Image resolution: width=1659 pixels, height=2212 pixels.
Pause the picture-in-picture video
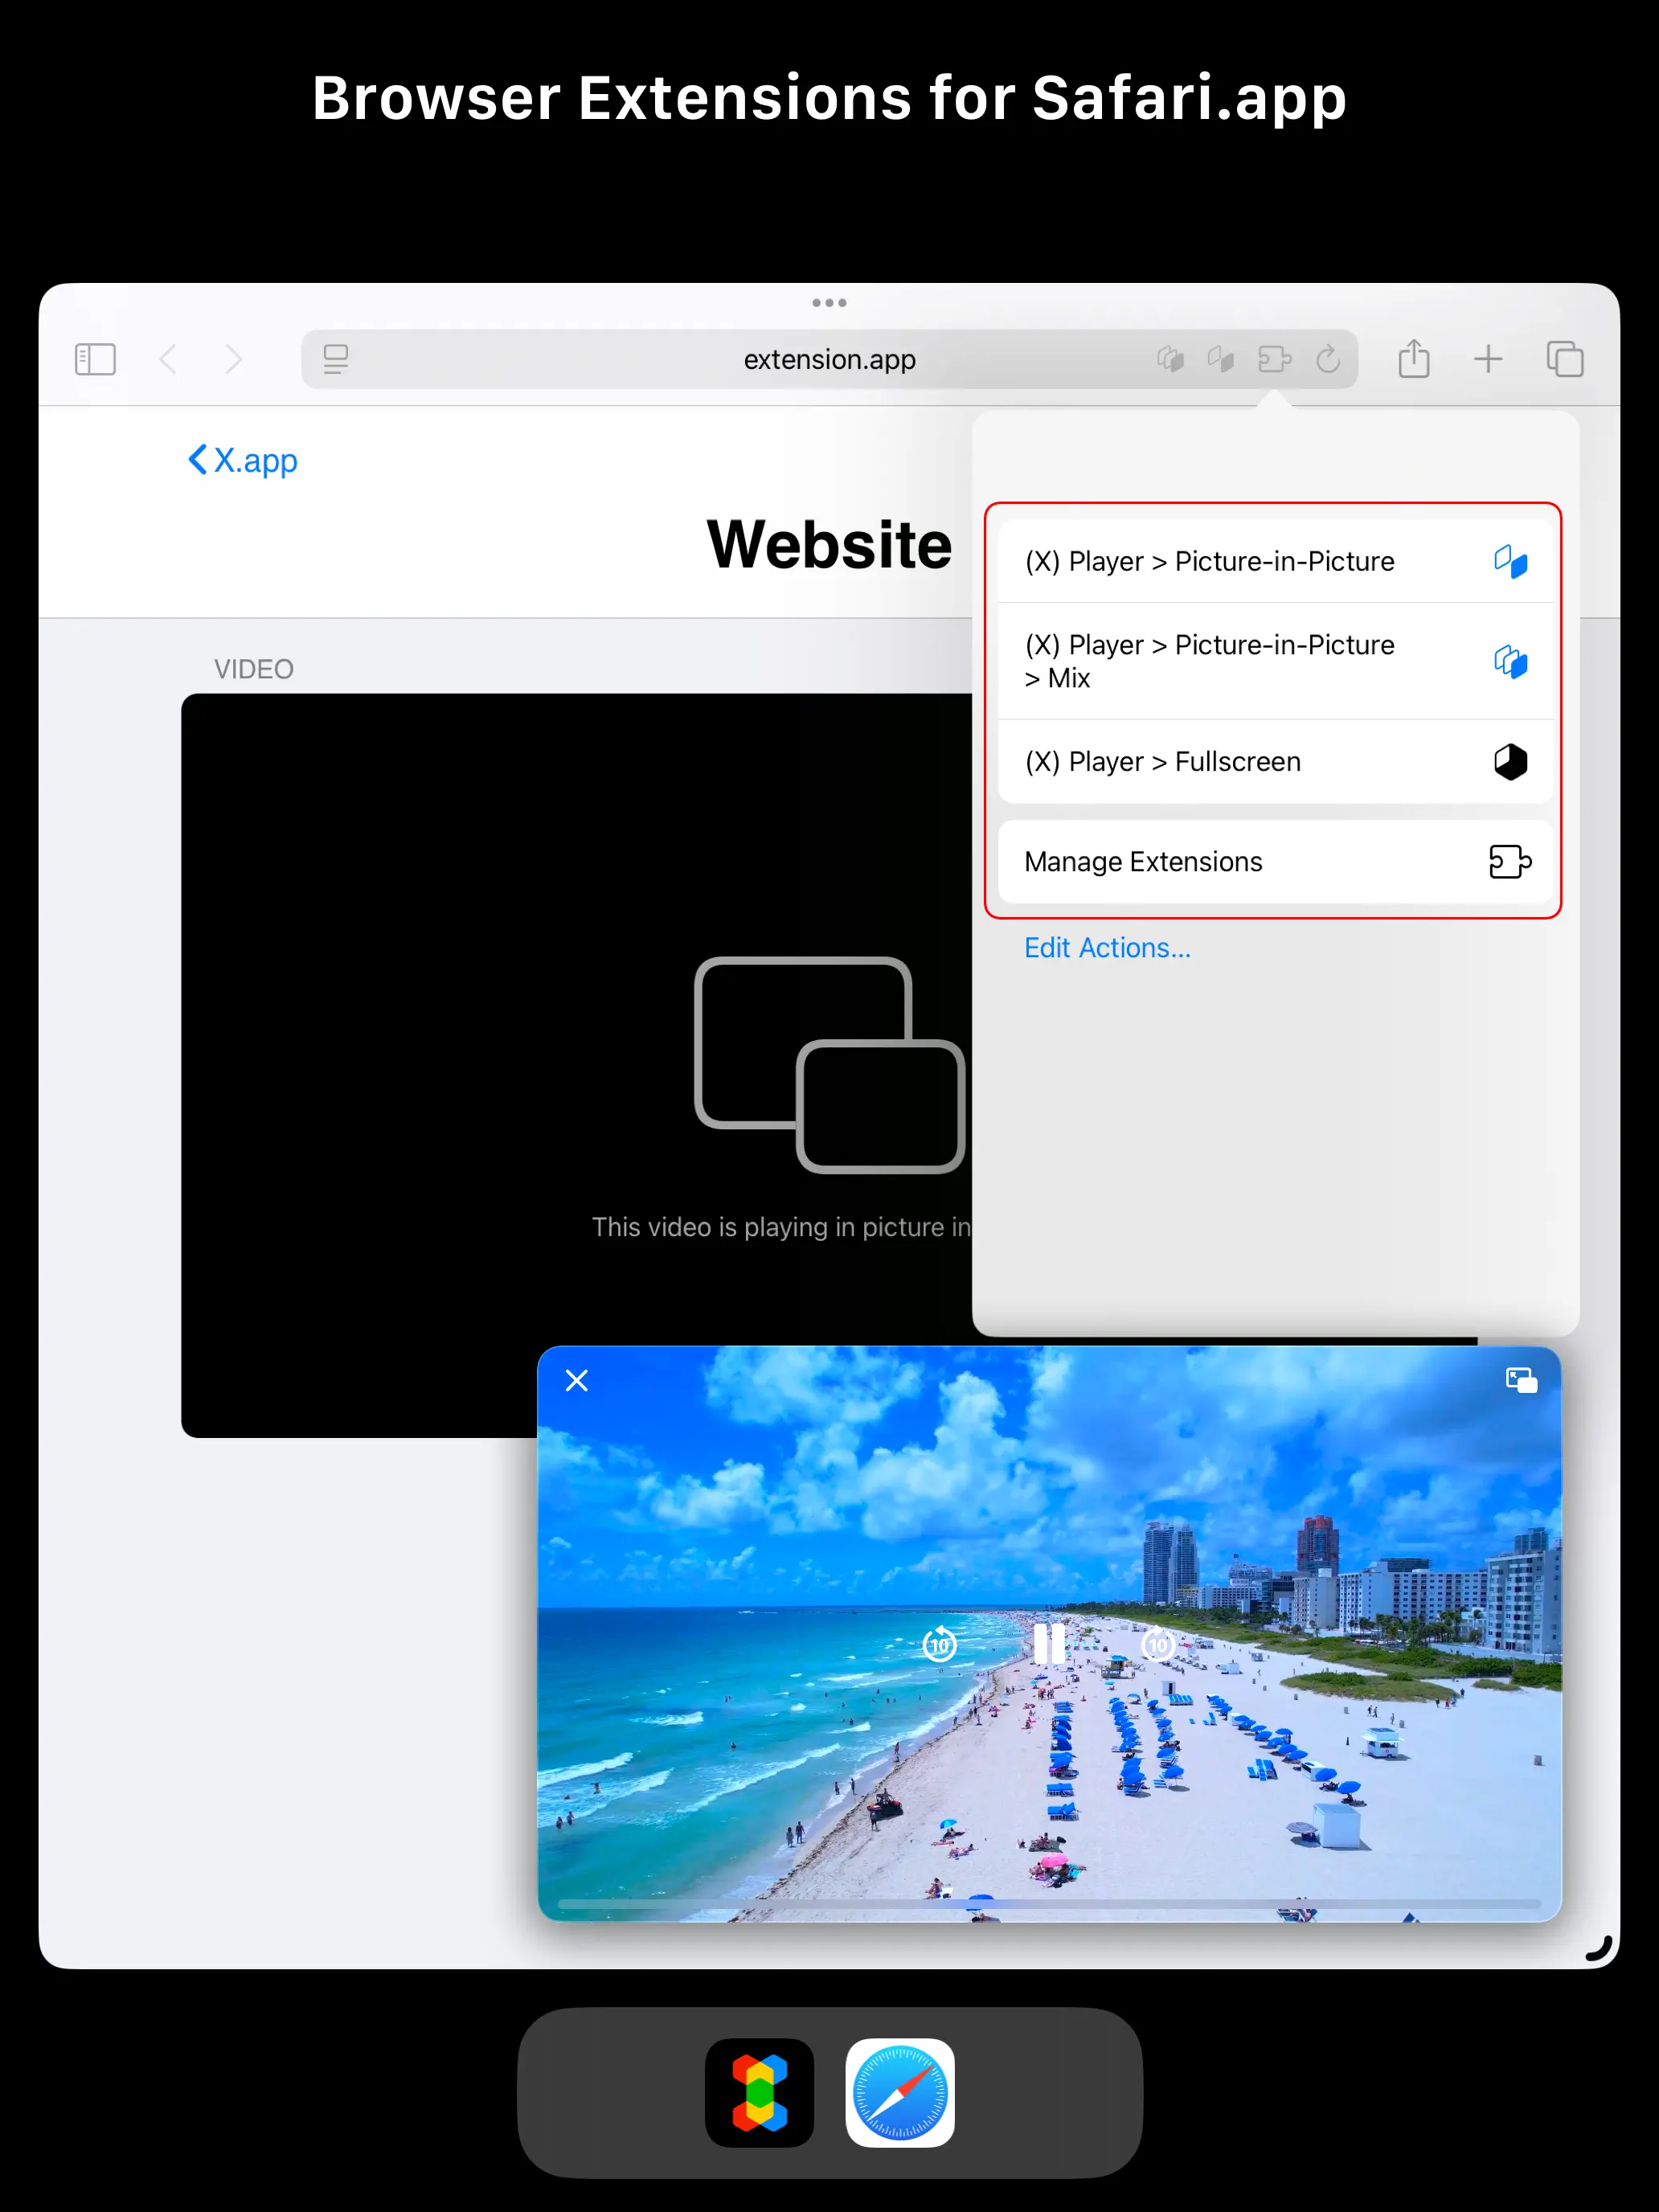pyautogui.click(x=1048, y=1643)
